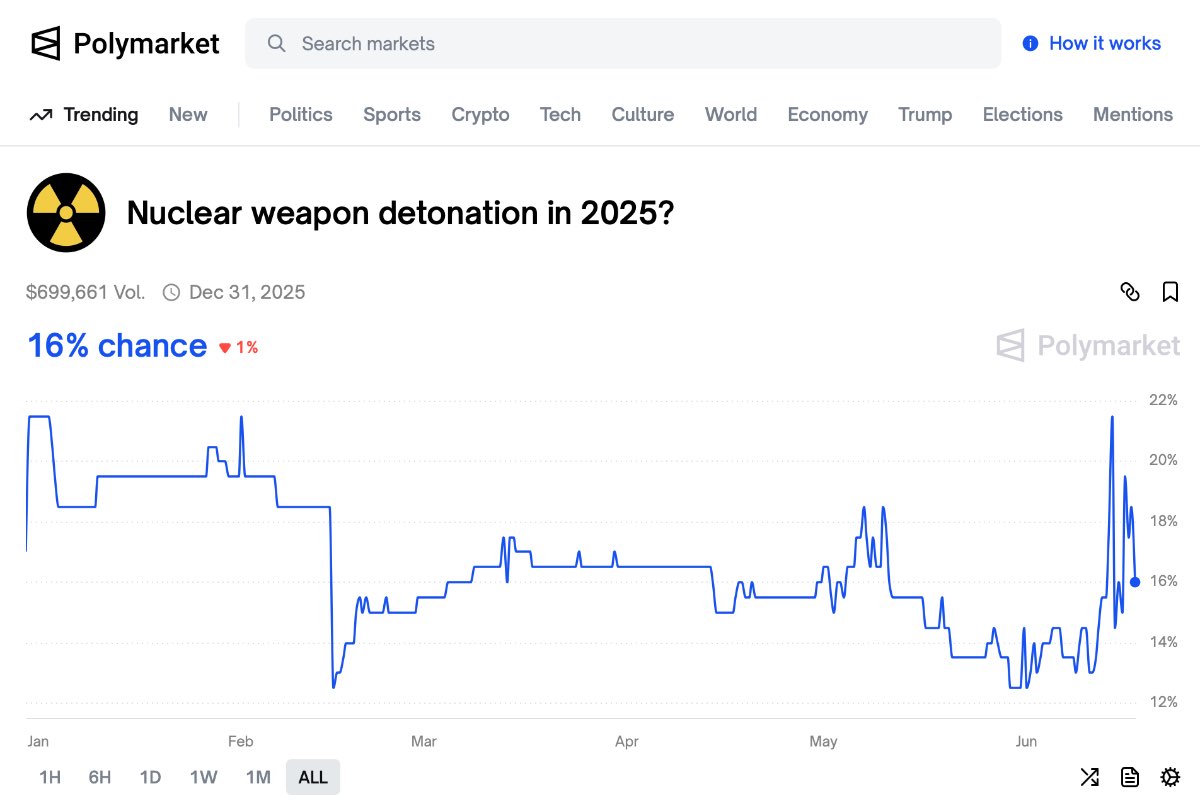This screenshot has height=800, width=1200.
Task: Click the shuffle compare icon below chart
Action: coord(1089,777)
